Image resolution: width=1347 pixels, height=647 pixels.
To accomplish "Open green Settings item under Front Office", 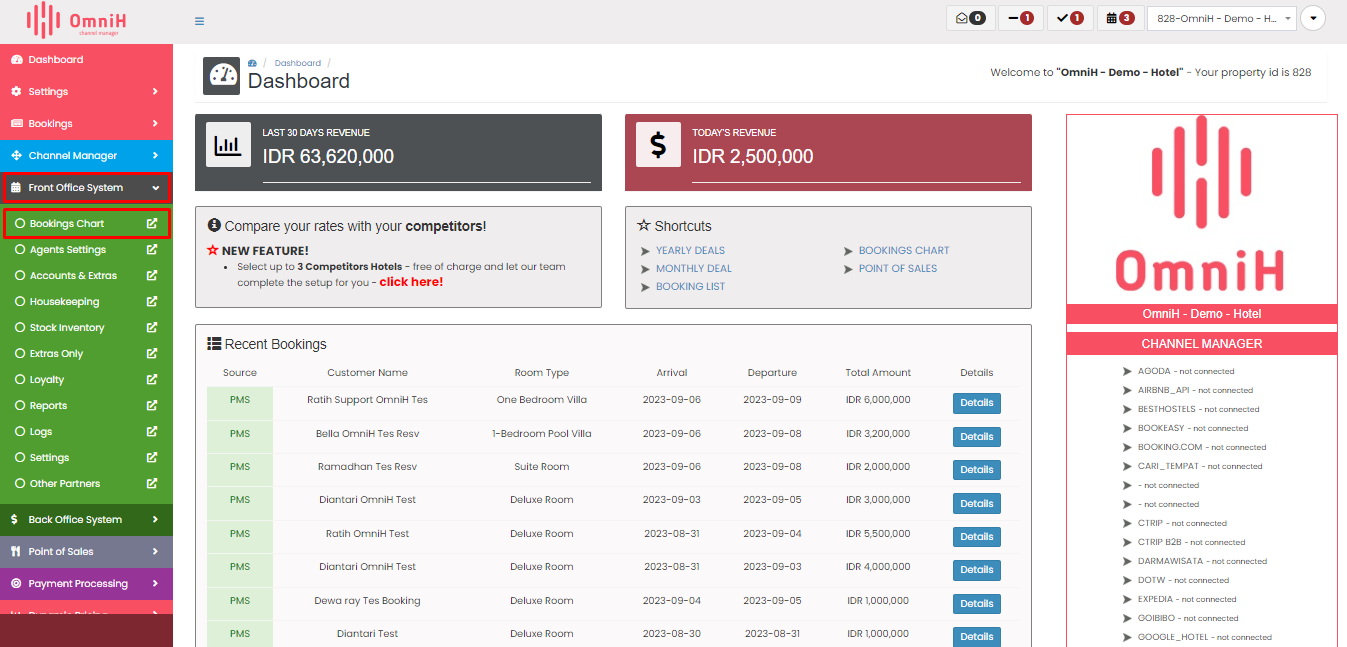I will (49, 458).
